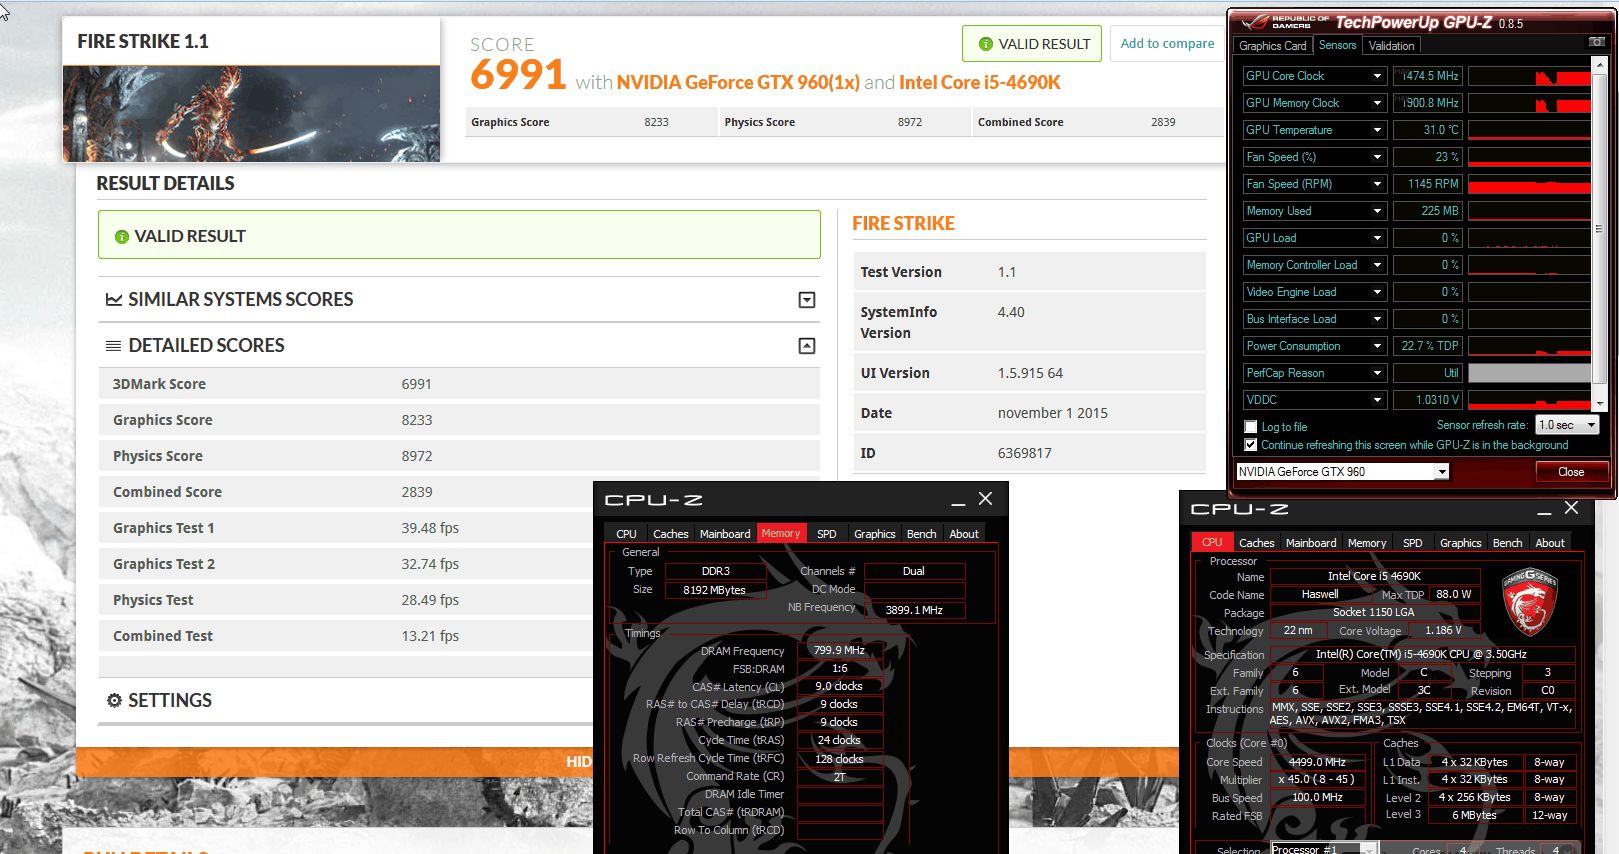The image size is (1619, 854).
Task: Click the Add to compare button
Action: click(x=1168, y=44)
